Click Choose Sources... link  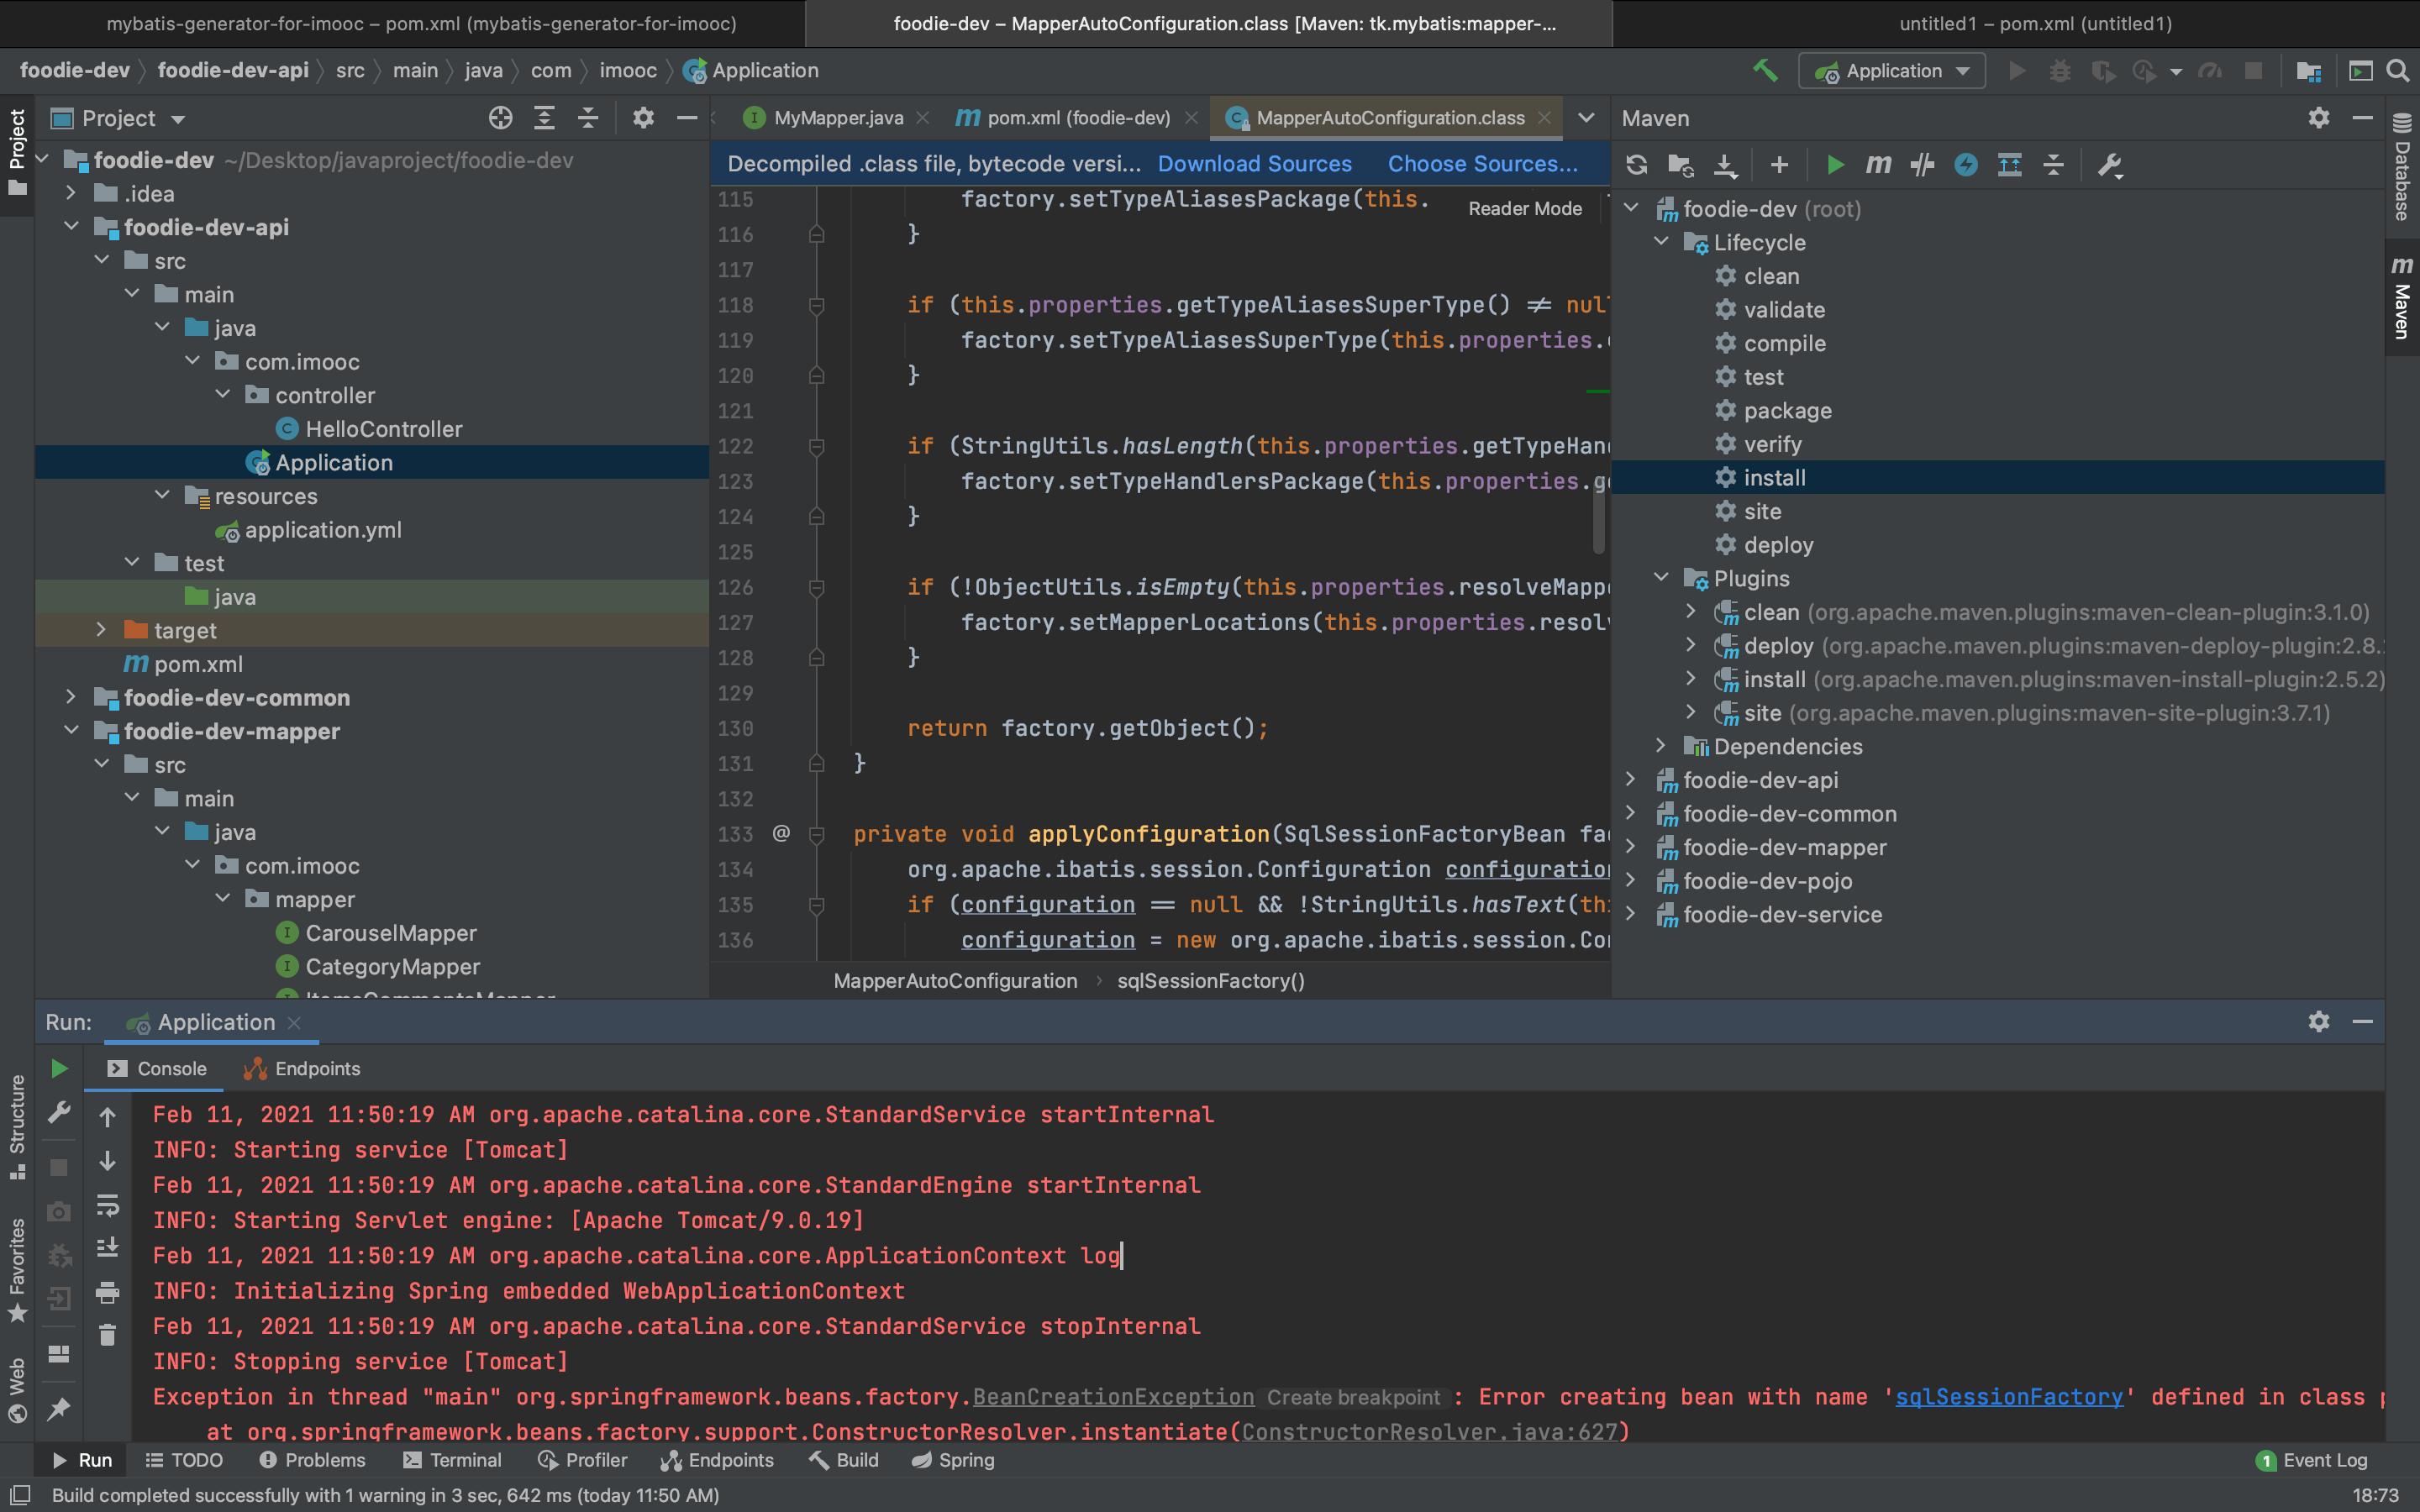coord(1482,164)
